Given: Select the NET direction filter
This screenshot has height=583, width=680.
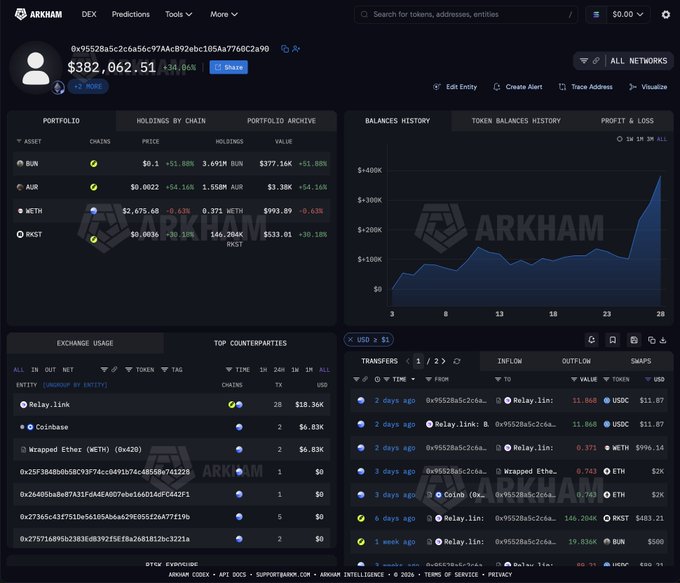Looking at the screenshot, I should point(68,370).
